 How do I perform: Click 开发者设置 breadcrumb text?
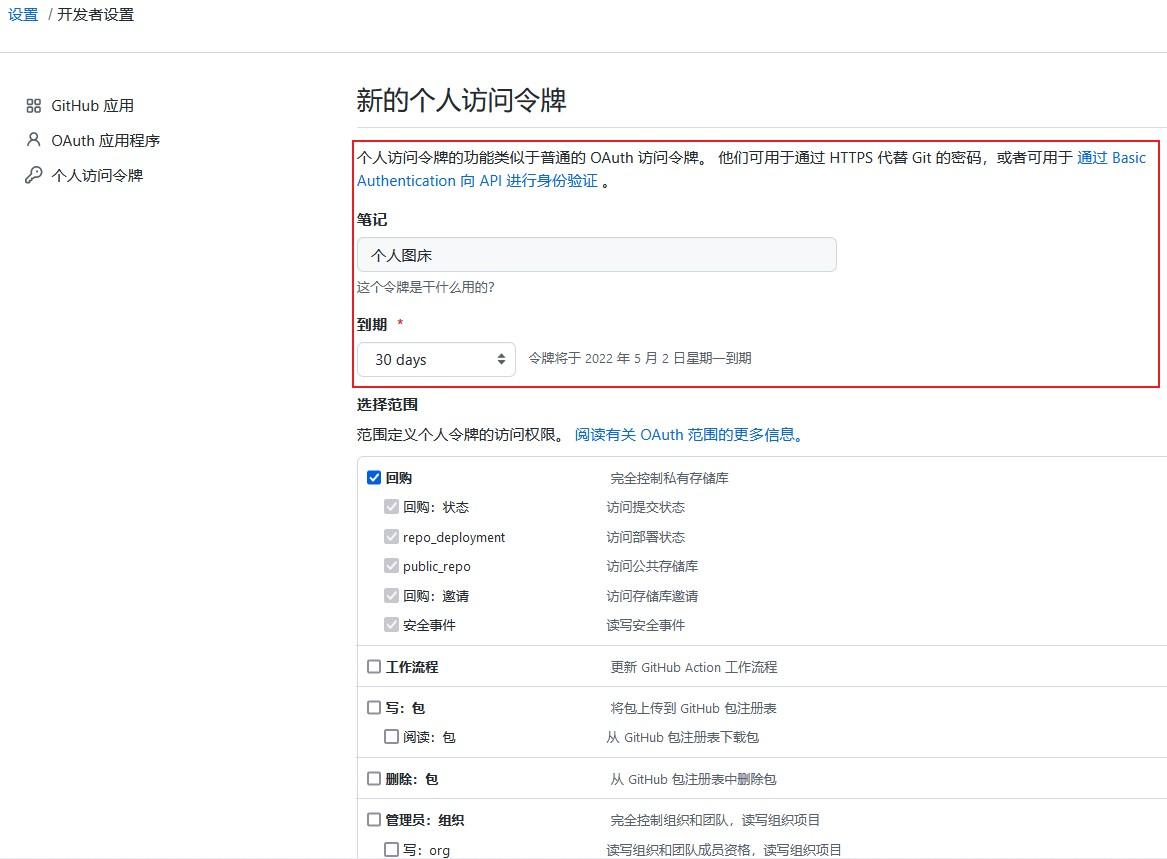click(96, 15)
